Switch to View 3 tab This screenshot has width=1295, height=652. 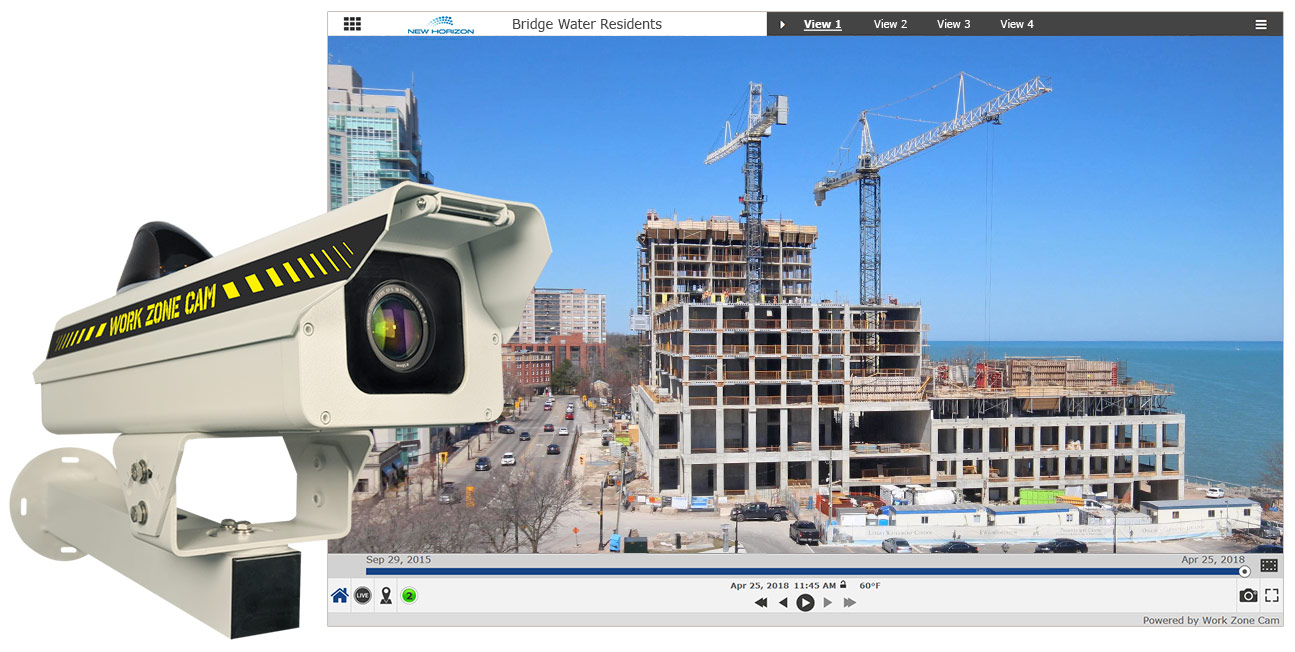(953, 24)
